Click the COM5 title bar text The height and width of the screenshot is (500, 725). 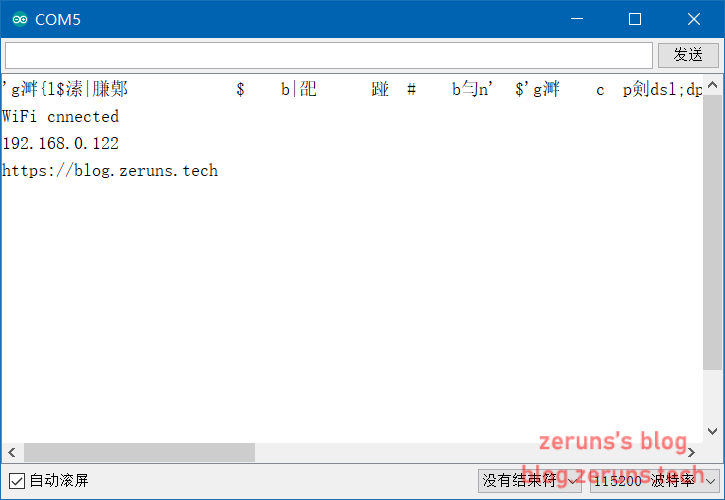tap(59, 19)
